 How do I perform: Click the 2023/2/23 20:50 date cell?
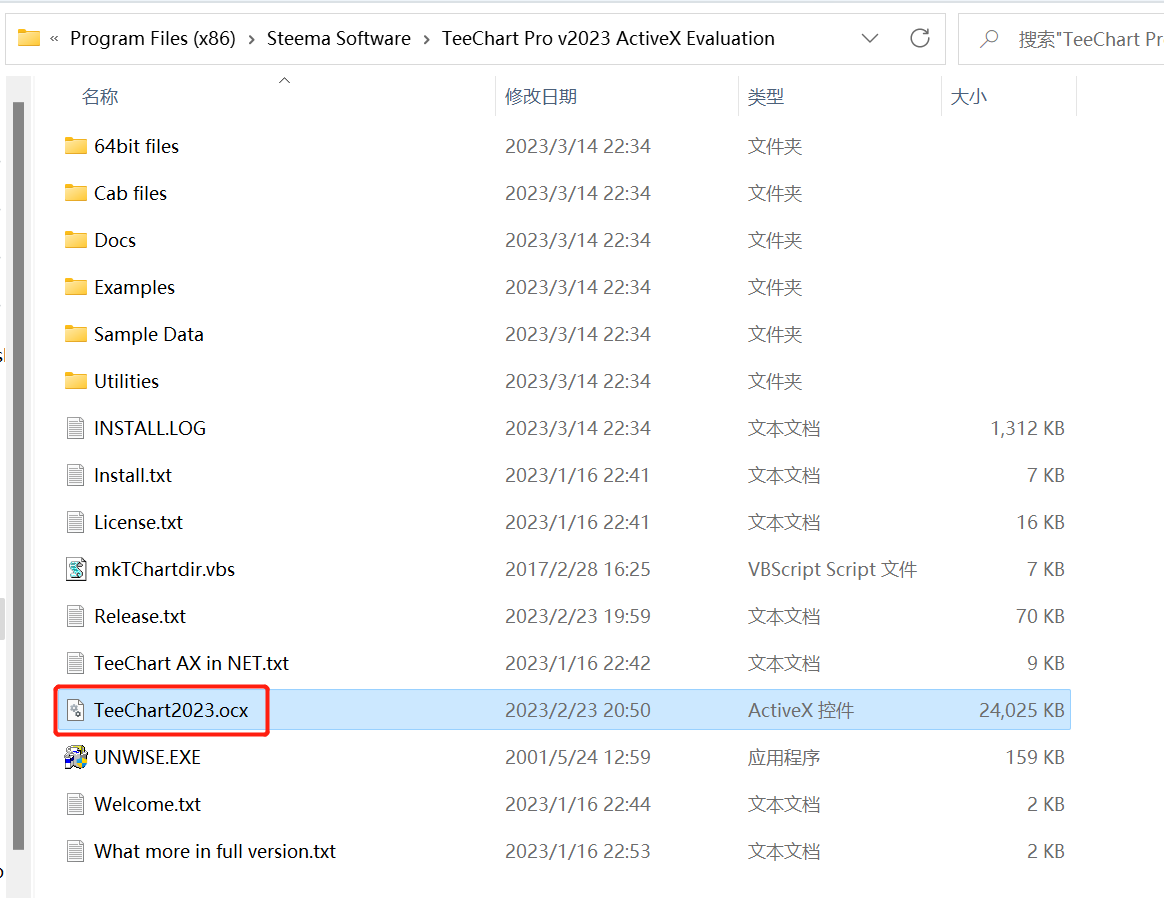578,710
